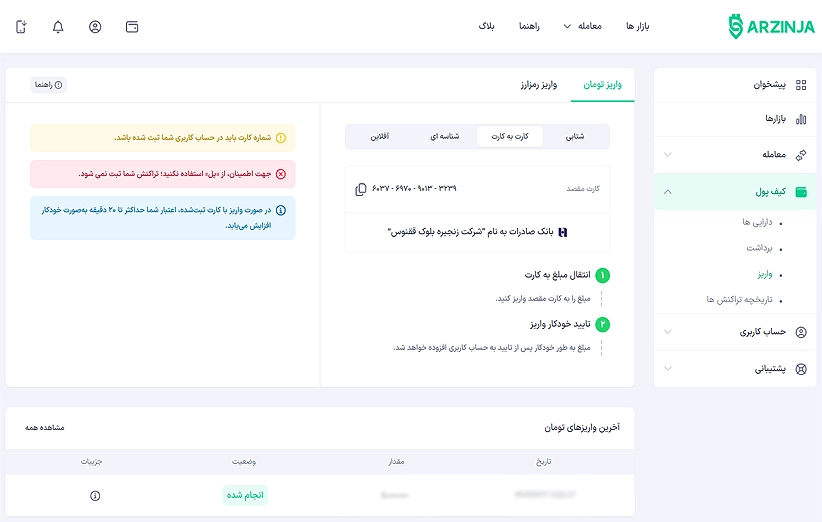The image size is (822, 522).
Task: Select the آفلاین payment method
Action: point(379,136)
